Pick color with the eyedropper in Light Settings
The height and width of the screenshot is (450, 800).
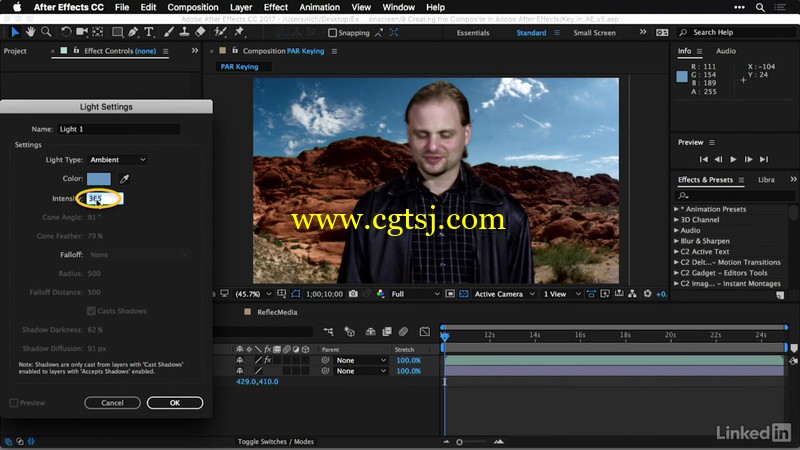point(124,179)
